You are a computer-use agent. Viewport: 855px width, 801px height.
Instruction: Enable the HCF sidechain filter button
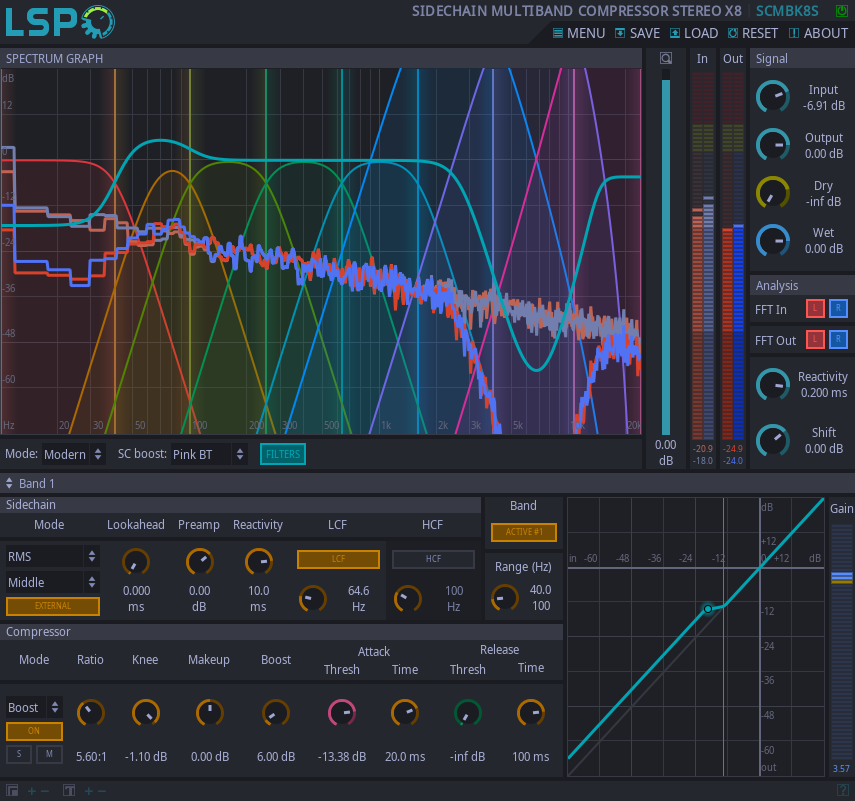pyautogui.click(x=433, y=559)
